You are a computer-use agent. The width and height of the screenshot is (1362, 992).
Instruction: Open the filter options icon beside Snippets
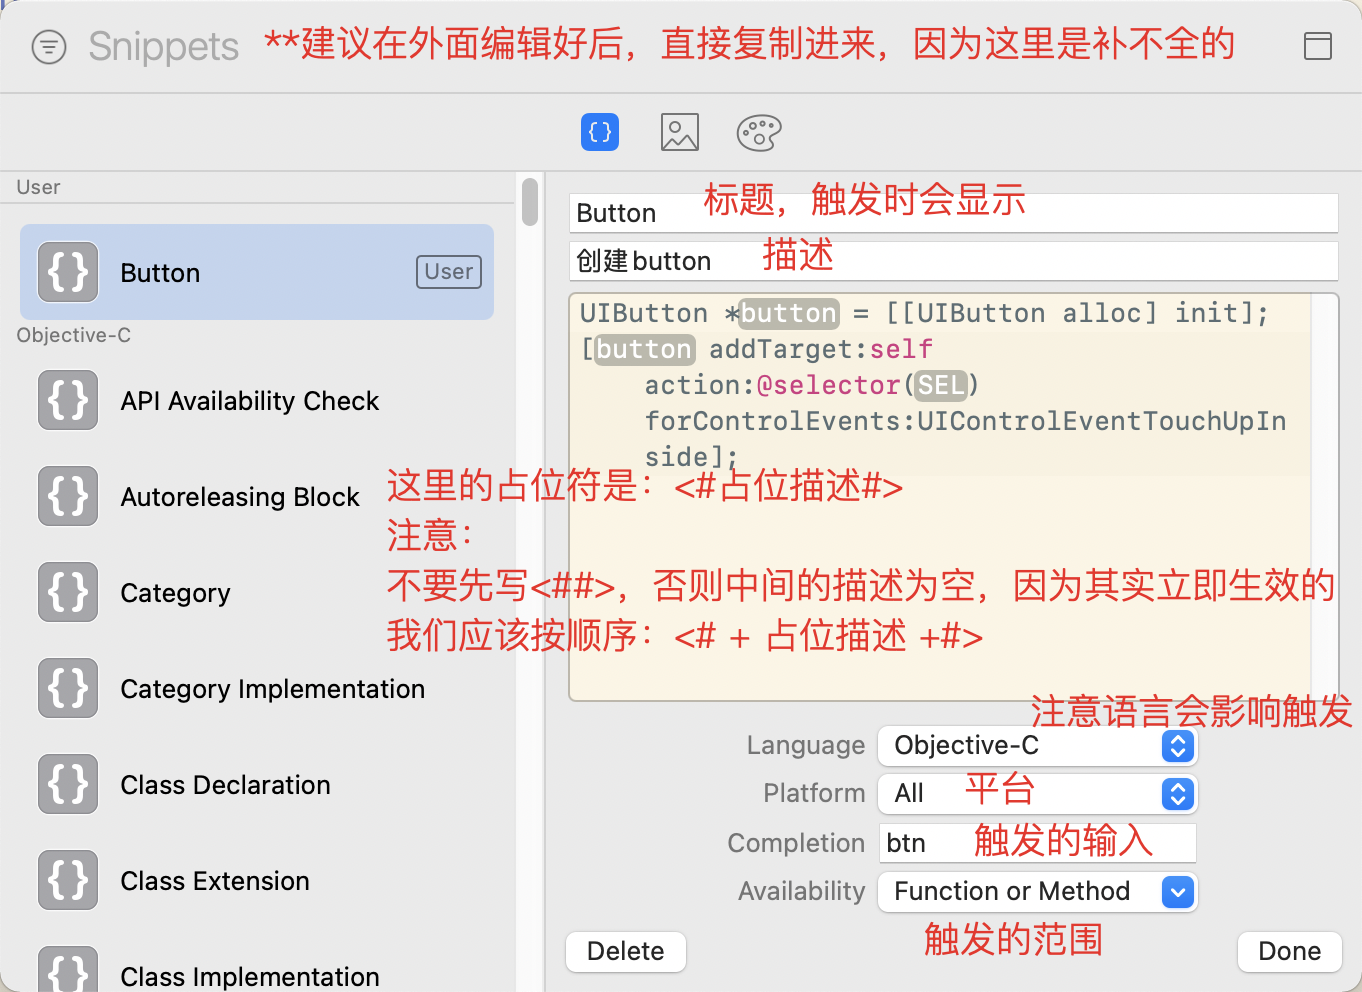[x=49, y=47]
